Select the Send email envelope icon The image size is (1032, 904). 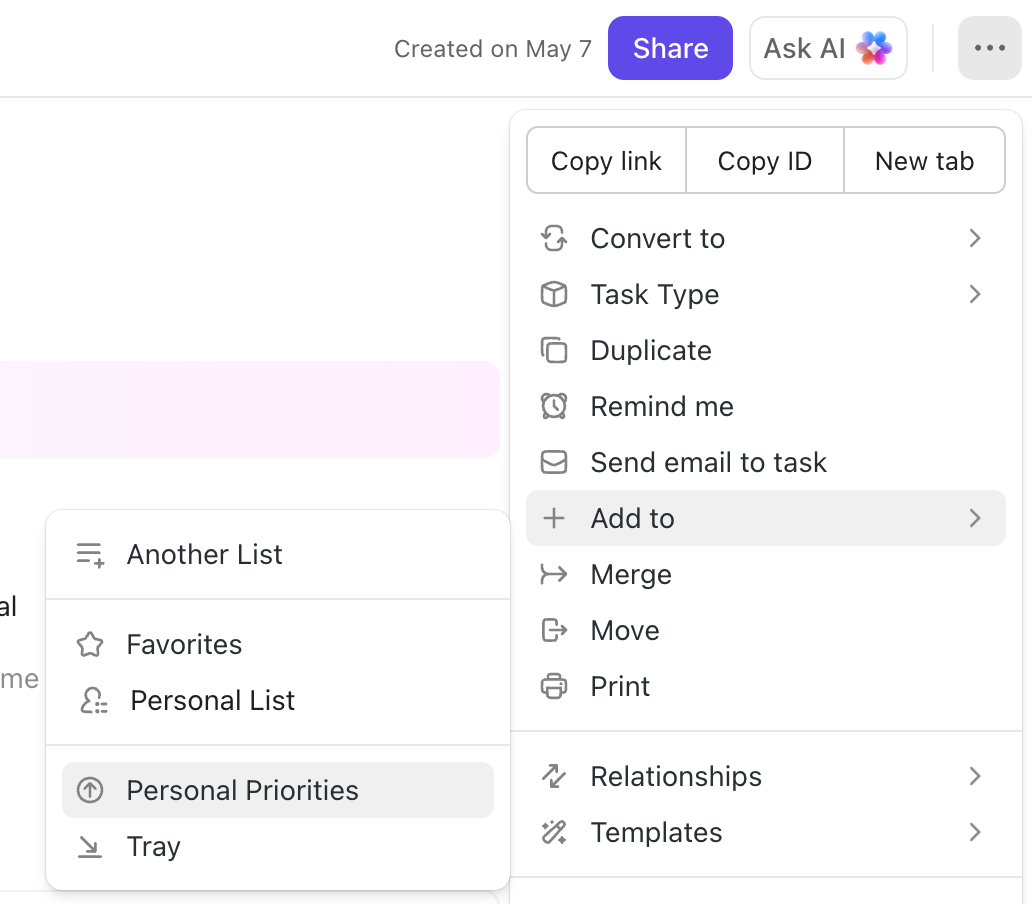554,462
